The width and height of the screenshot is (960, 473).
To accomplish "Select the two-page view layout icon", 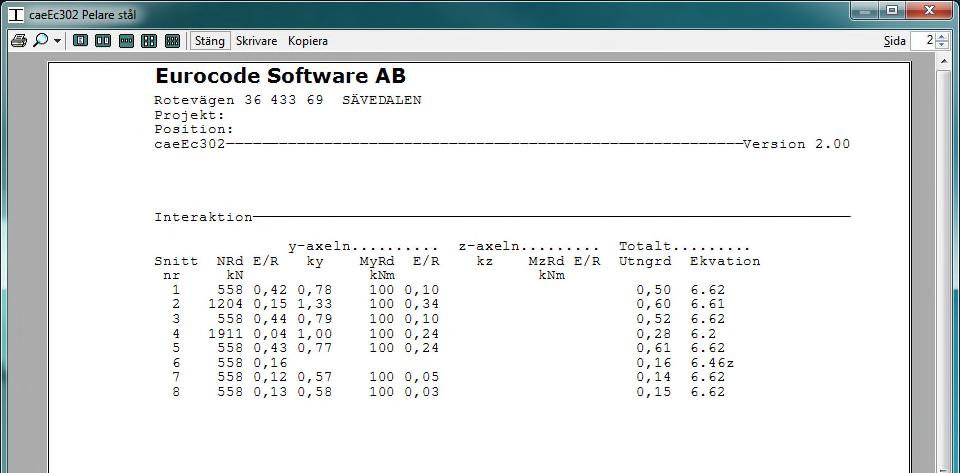I will click(x=103, y=41).
